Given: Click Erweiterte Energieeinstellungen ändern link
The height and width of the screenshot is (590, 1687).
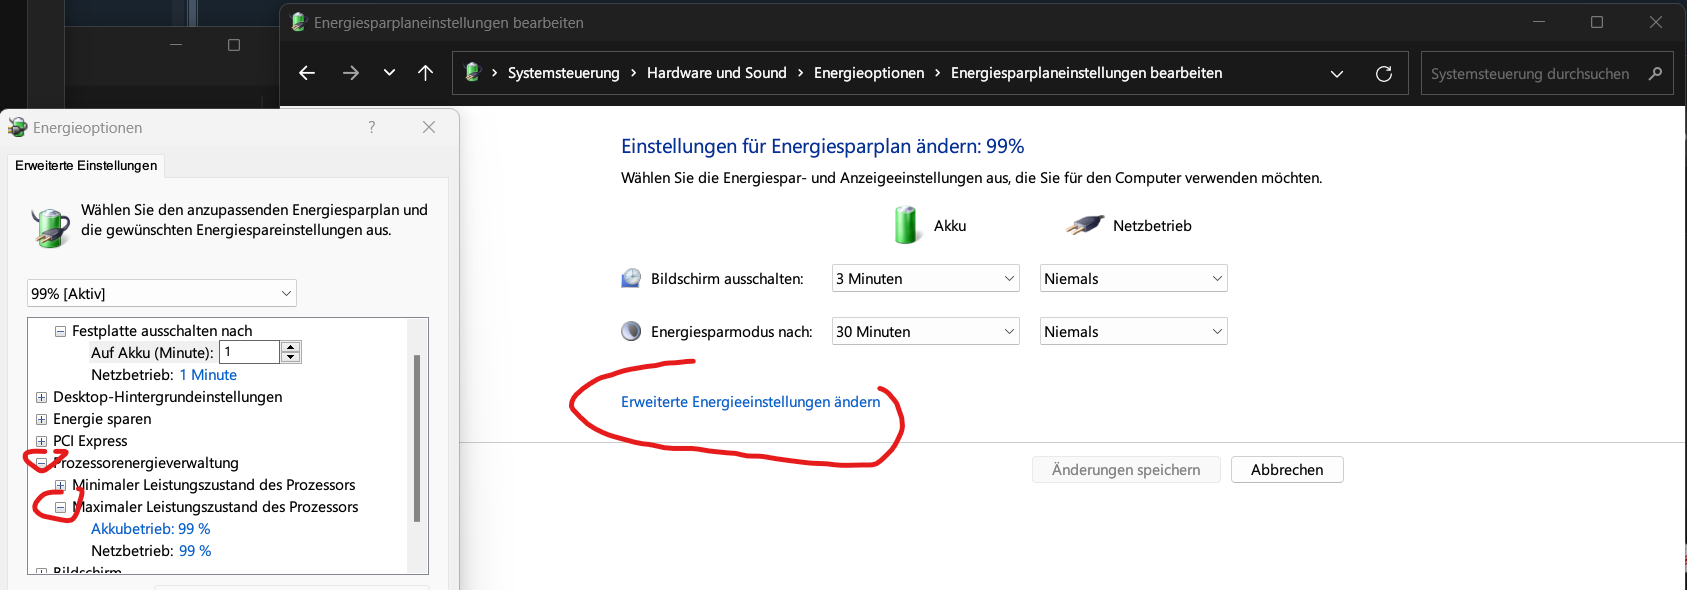Looking at the screenshot, I should click(x=750, y=402).
